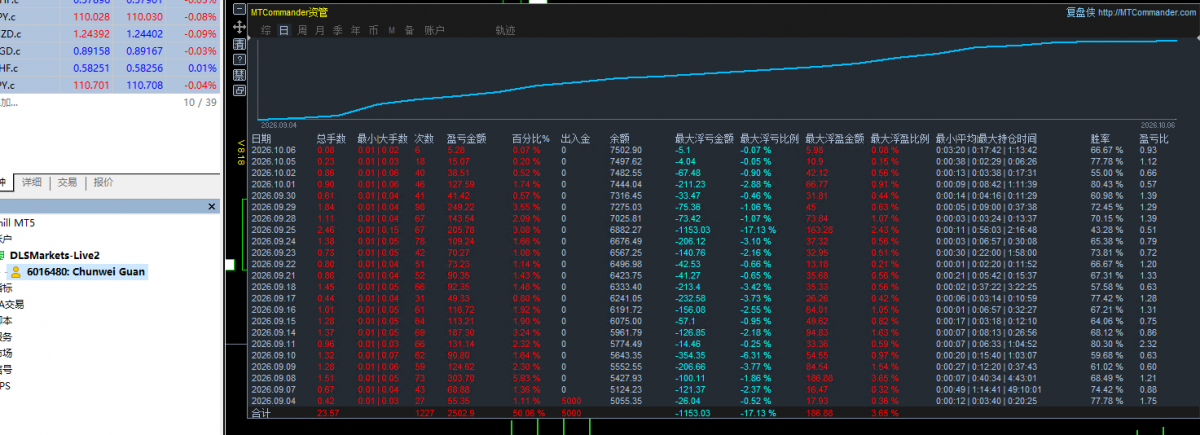Image resolution: width=1200 pixels, height=435 pixels.
Task: Click bid price 110.701 in market watch
Action: click(x=92, y=85)
